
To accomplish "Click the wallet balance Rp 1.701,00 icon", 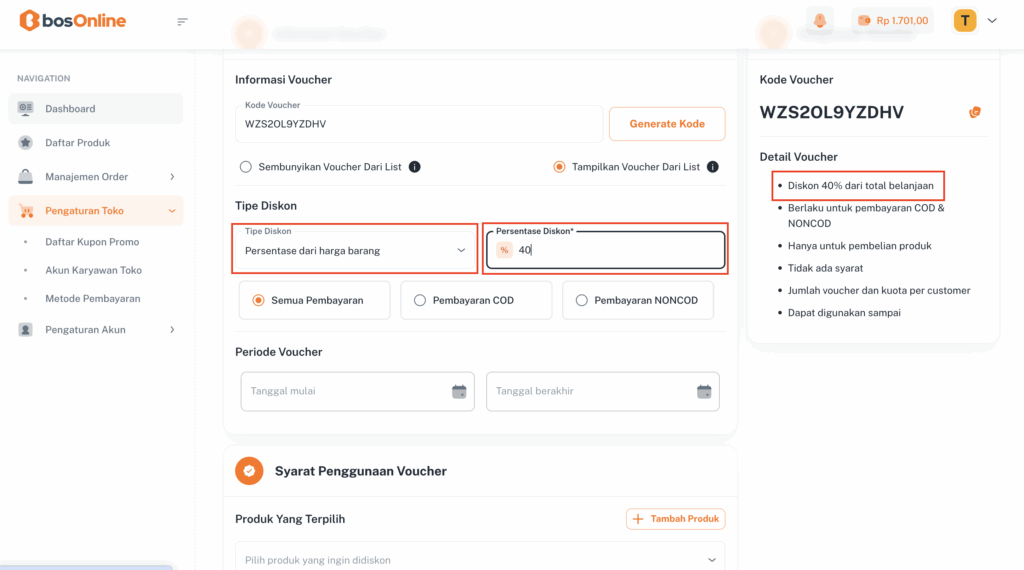I will [864, 21].
